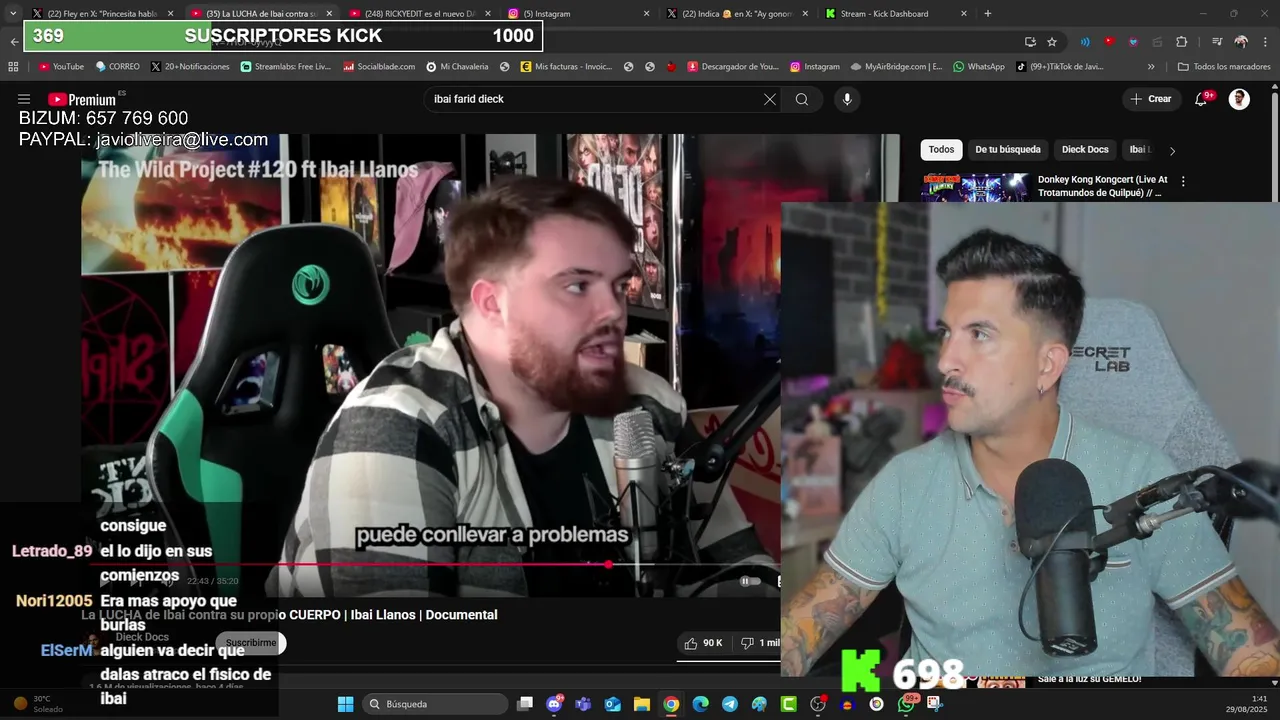Open Outlook from taskbar
This screenshot has height=720, width=1280.
point(612,704)
